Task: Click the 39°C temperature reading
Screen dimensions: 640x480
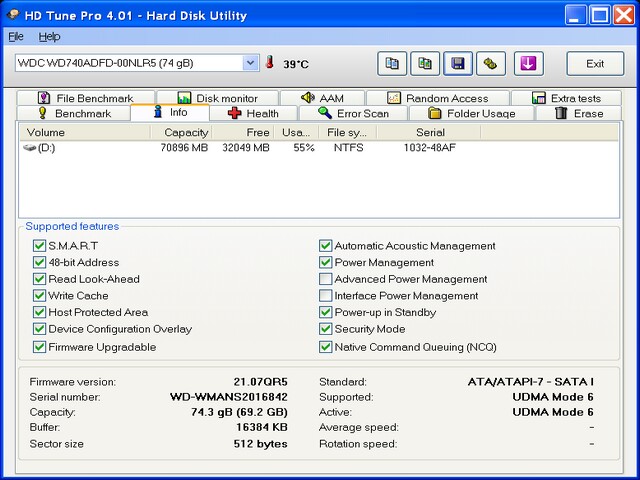Action: point(296,64)
